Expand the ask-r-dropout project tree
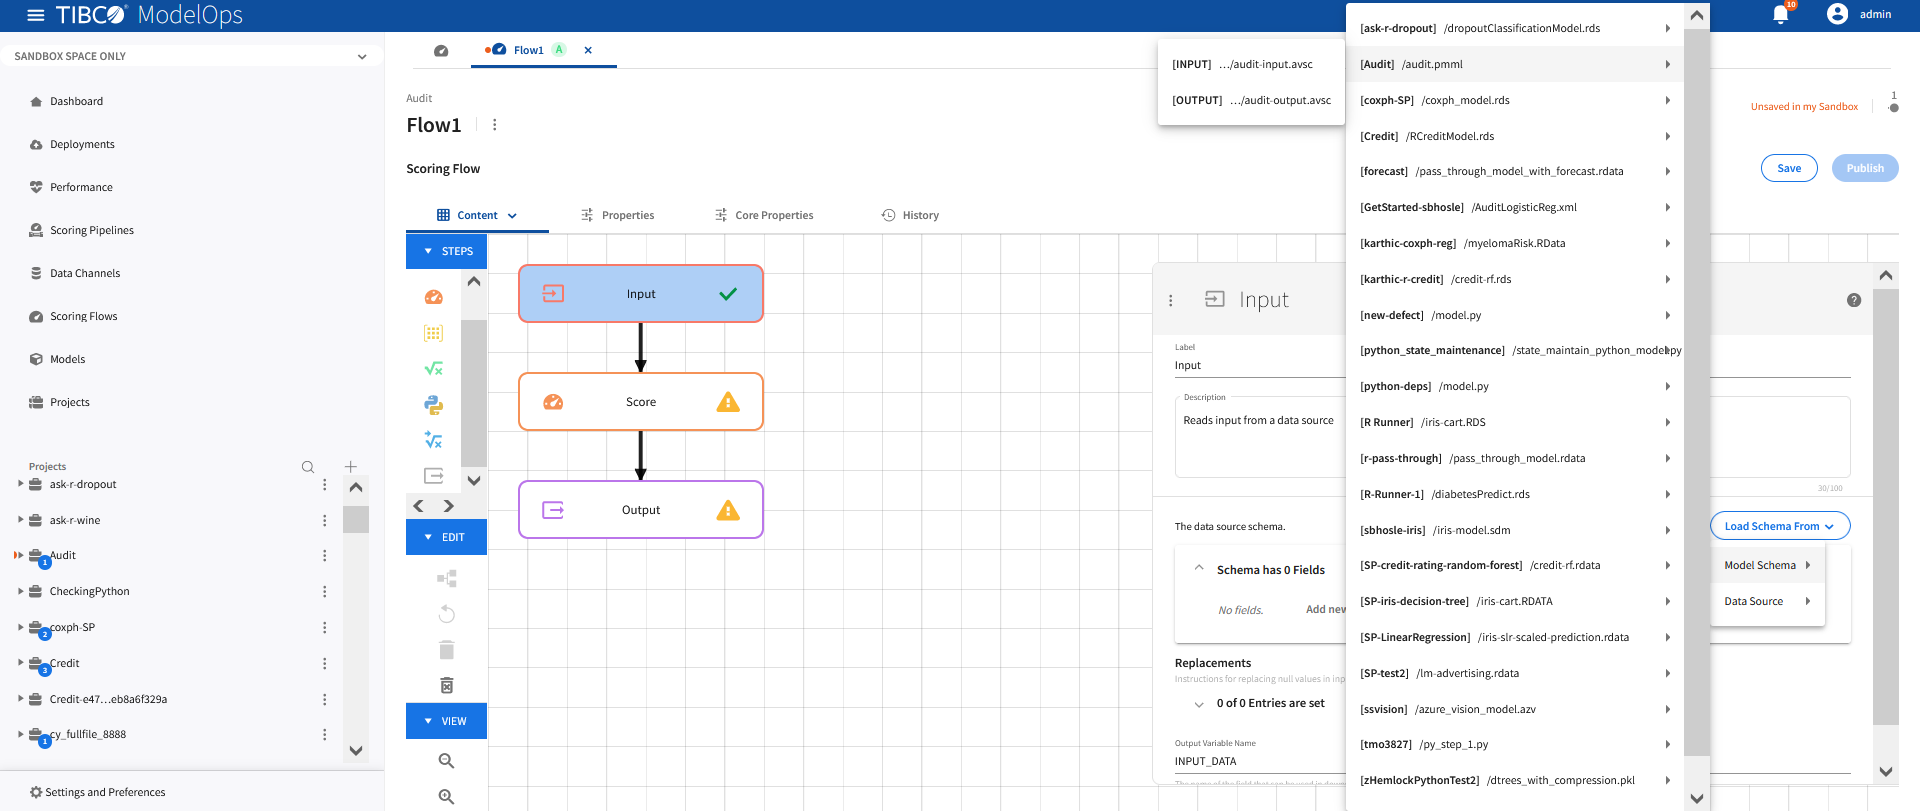 [21, 484]
